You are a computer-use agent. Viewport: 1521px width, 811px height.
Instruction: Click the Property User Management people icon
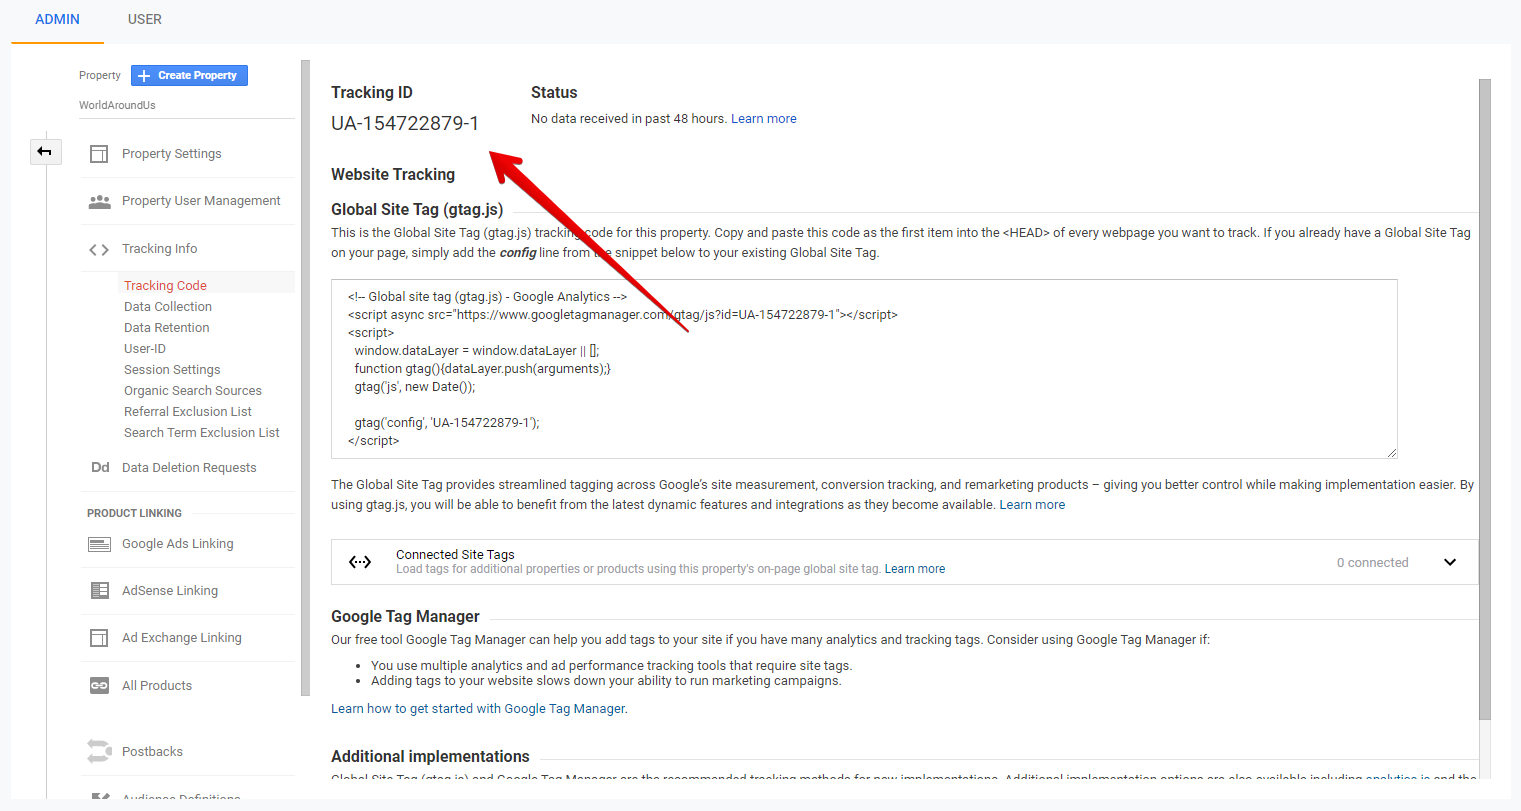[99, 201]
